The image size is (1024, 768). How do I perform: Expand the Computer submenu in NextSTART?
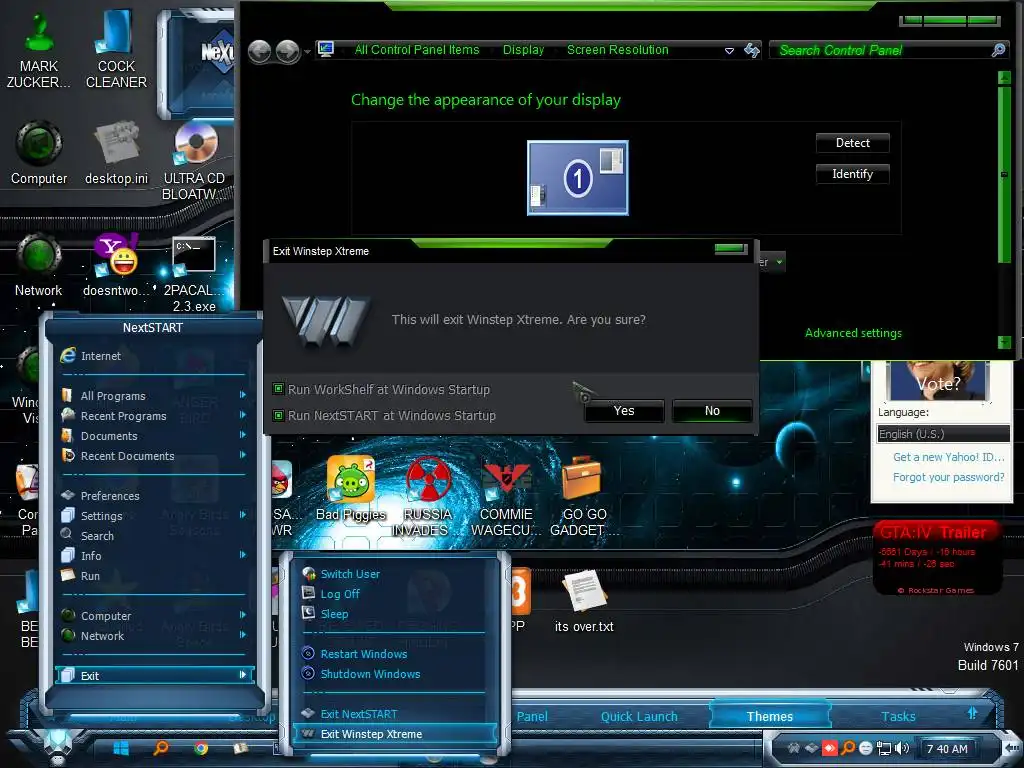[153, 616]
